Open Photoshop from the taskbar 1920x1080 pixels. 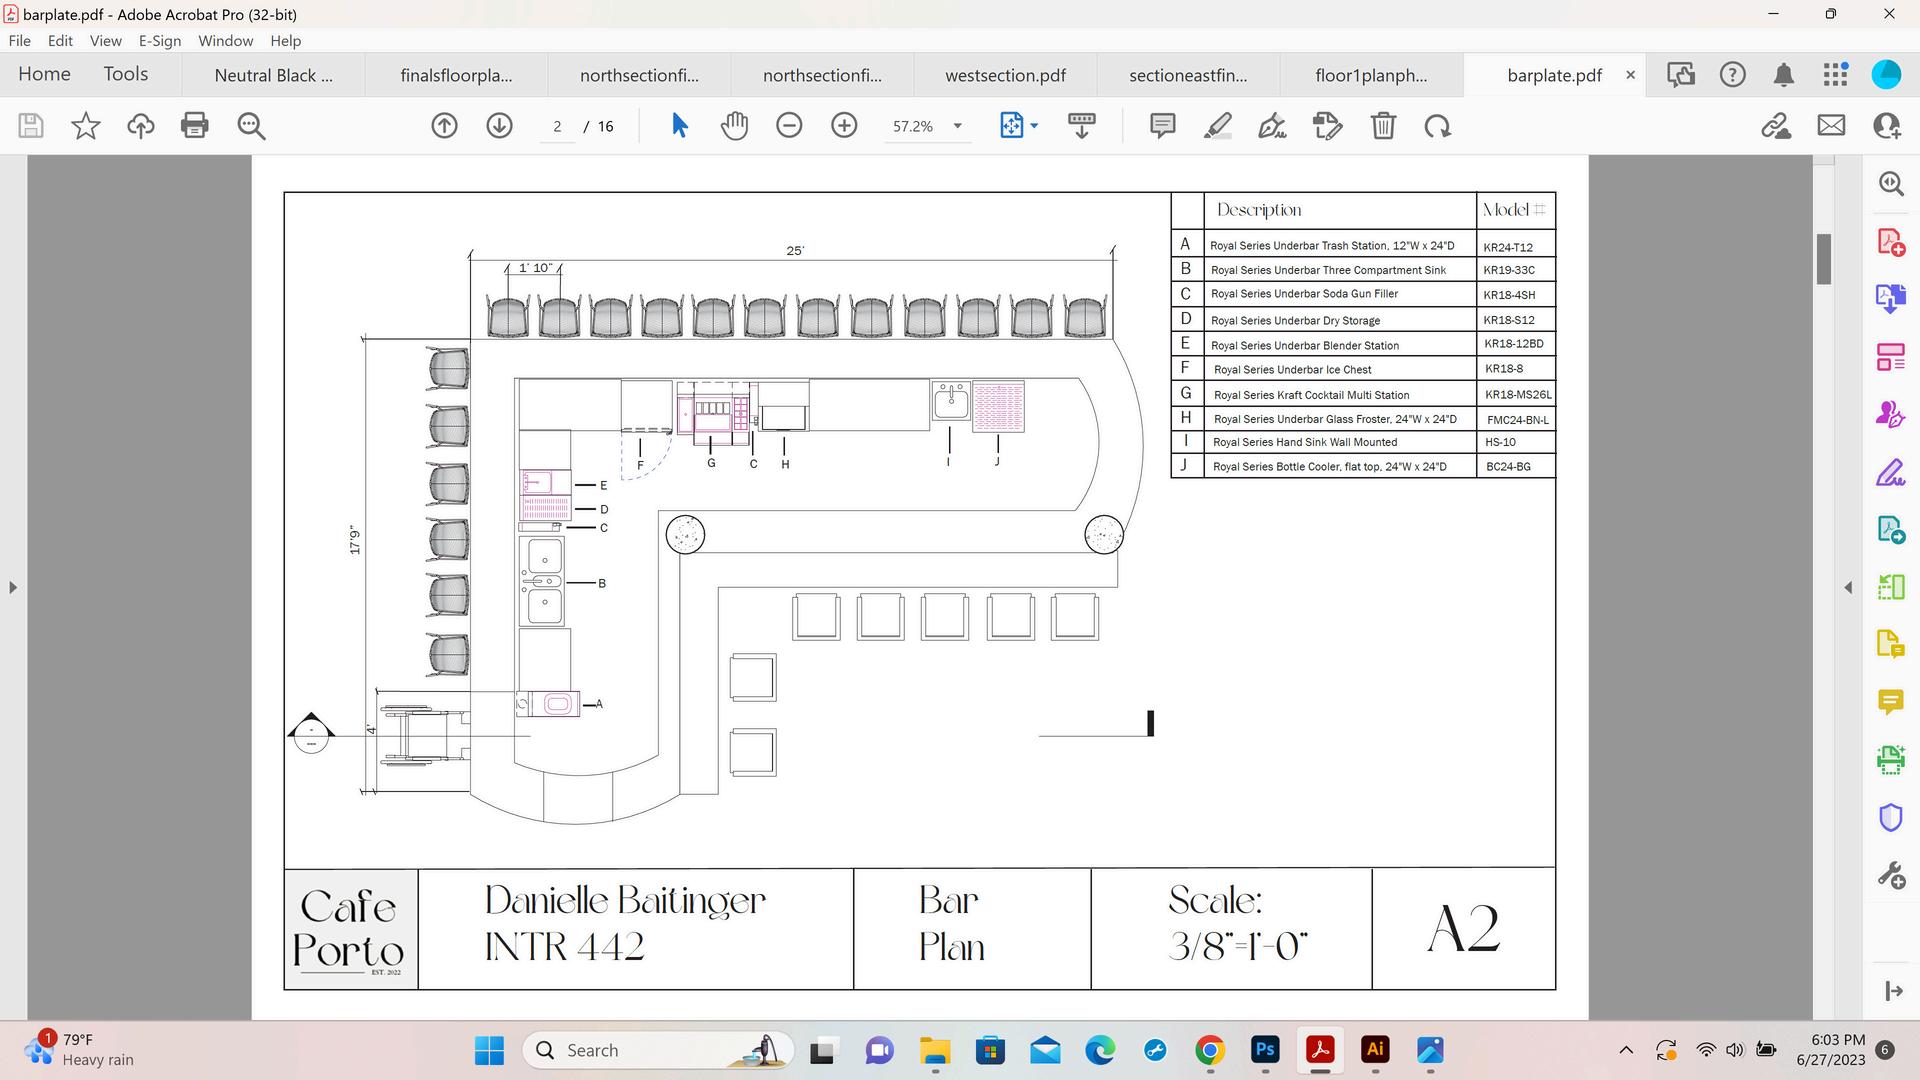click(1265, 1050)
